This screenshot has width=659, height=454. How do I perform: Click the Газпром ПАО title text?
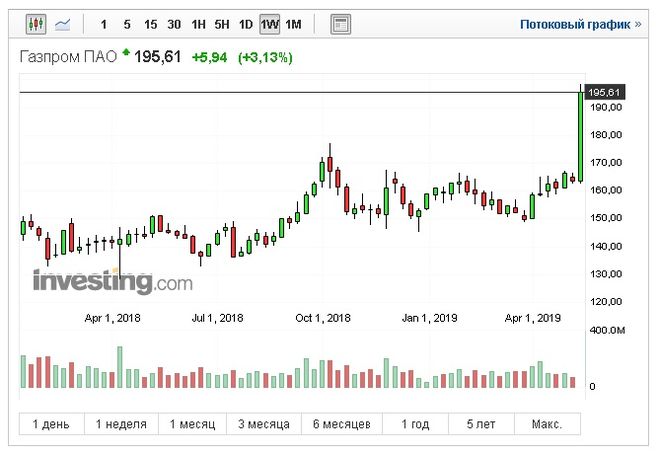coord(68,57)
